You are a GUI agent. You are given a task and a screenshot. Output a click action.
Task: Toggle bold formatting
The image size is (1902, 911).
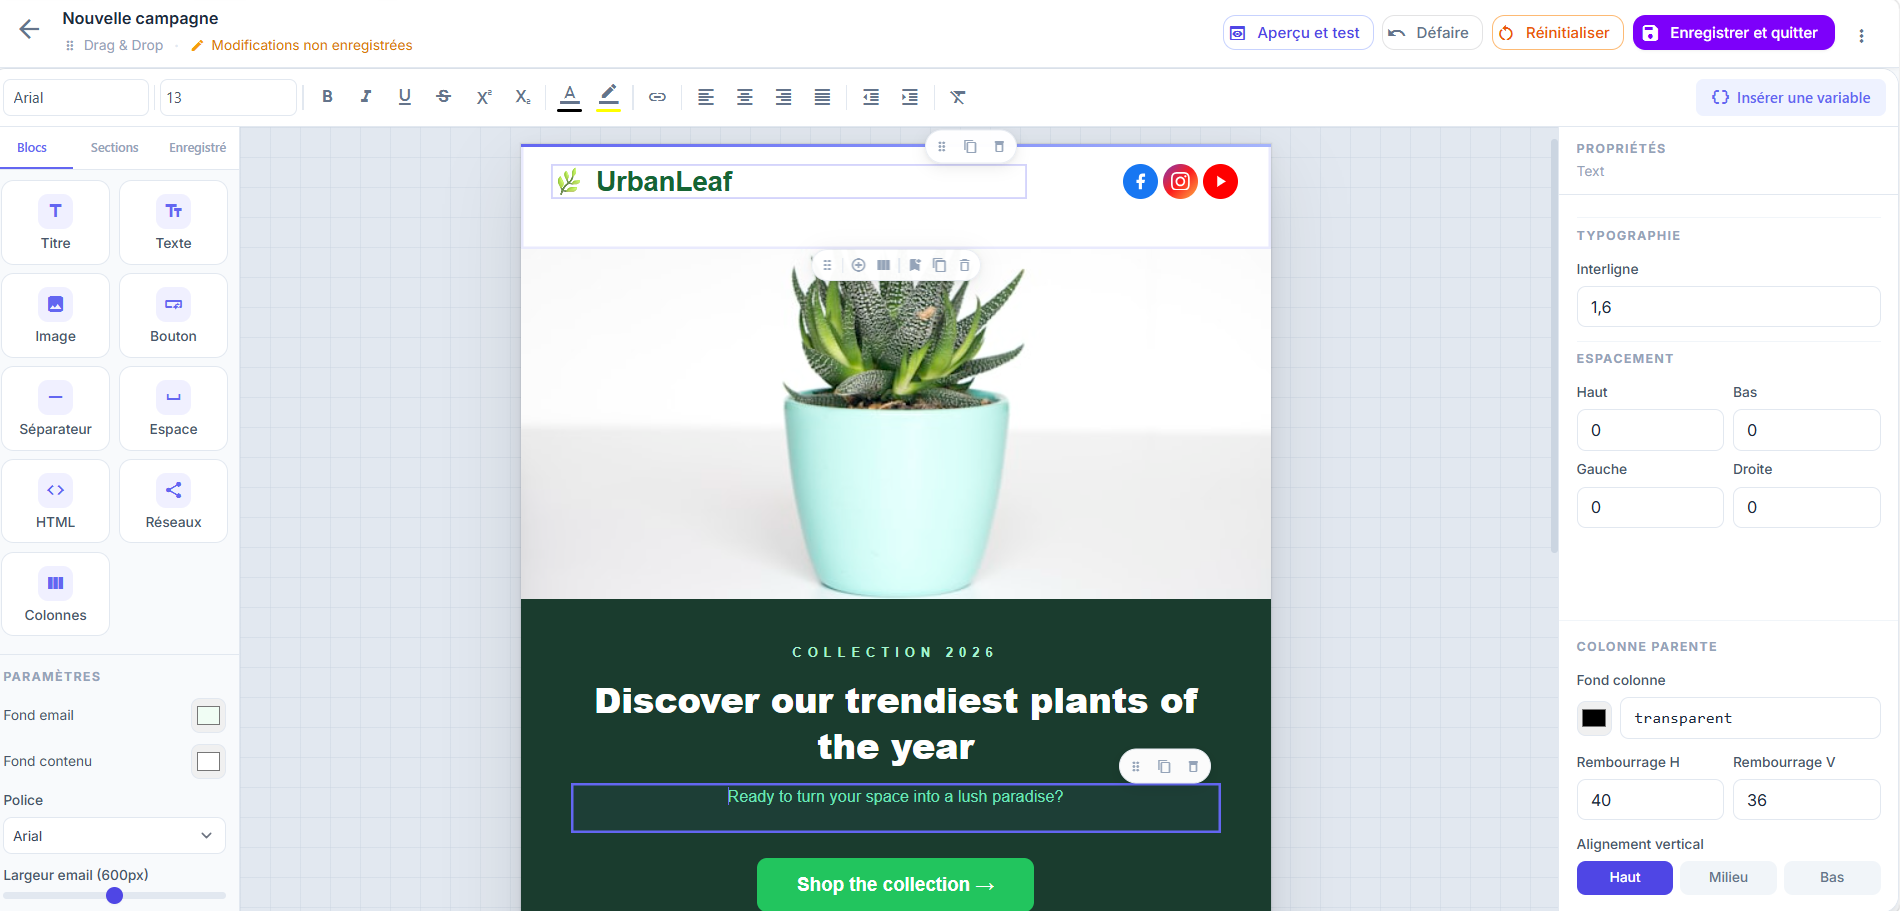327,97
